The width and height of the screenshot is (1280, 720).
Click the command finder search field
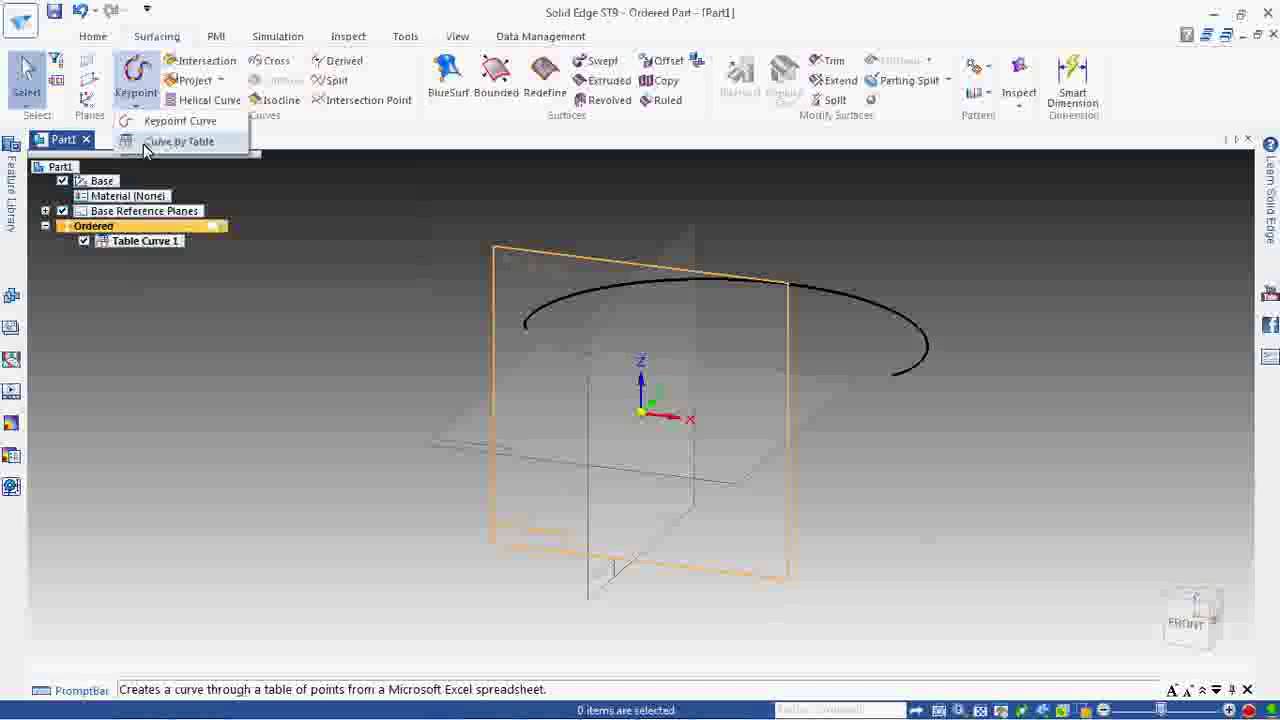pos(839,710)
